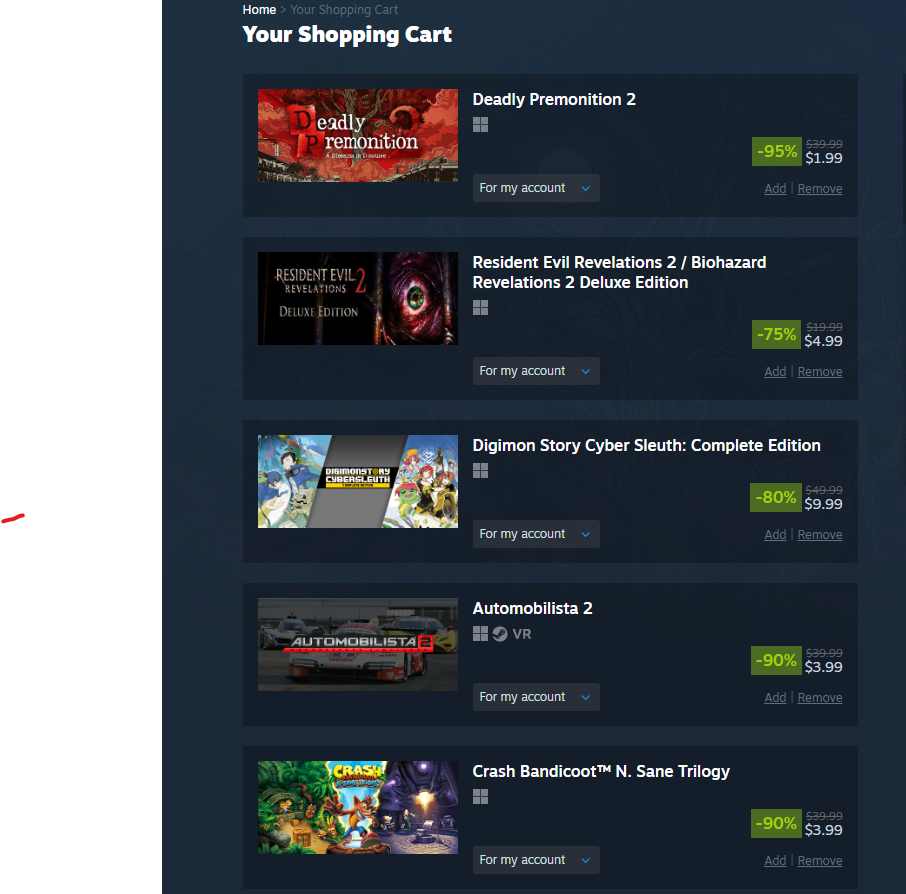Open the Automobilista 2 cover image
906x894 pixels.
[358, 644]
